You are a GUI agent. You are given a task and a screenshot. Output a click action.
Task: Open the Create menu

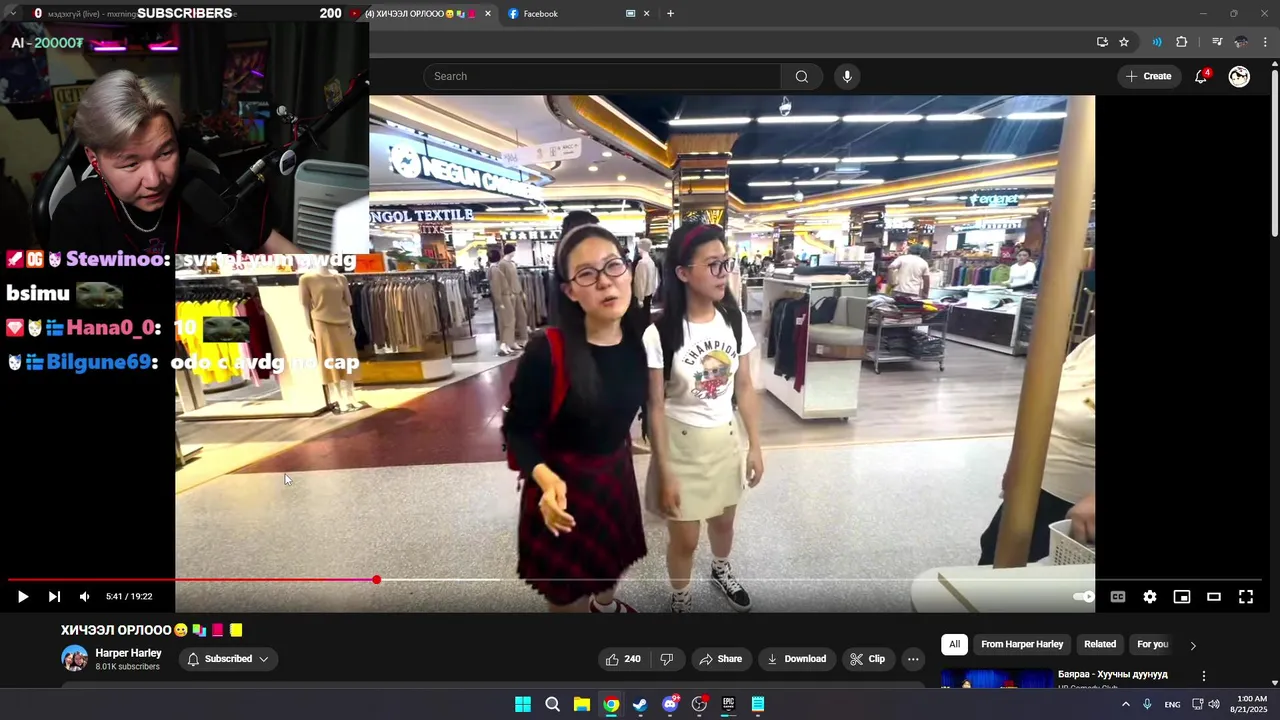point(1148,76)
